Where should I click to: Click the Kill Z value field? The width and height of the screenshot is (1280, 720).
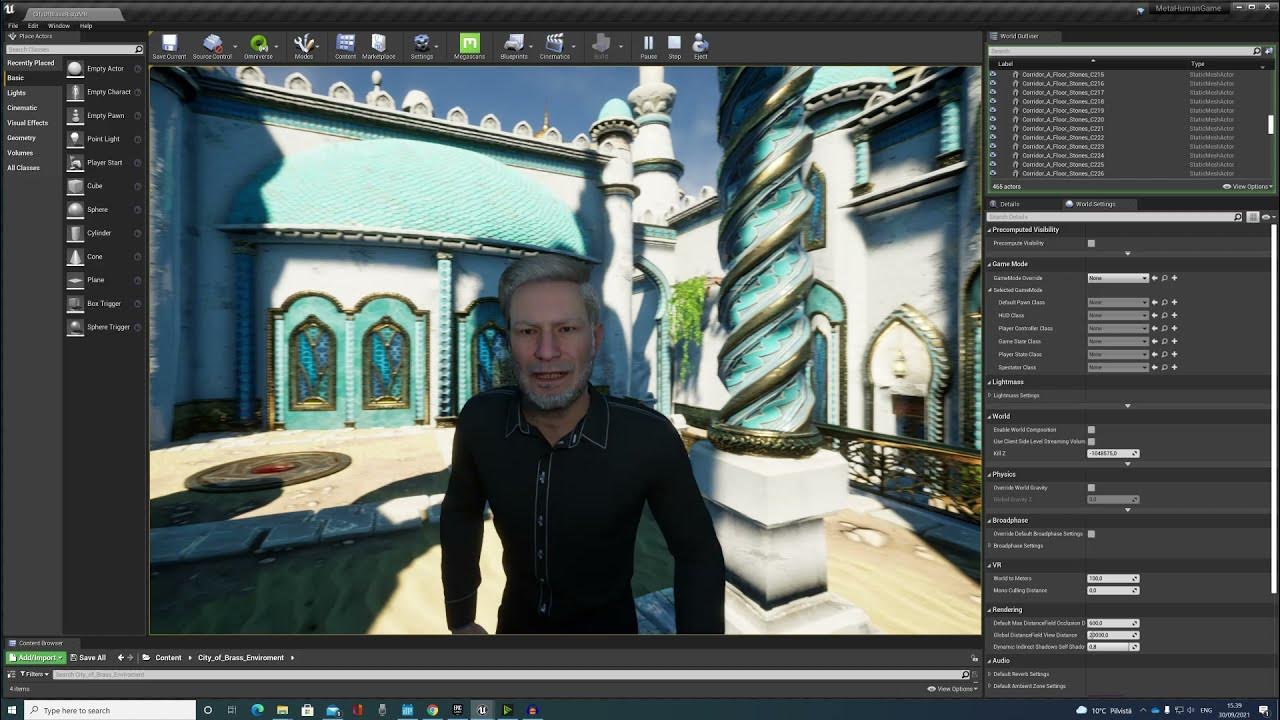[1113, 453]
